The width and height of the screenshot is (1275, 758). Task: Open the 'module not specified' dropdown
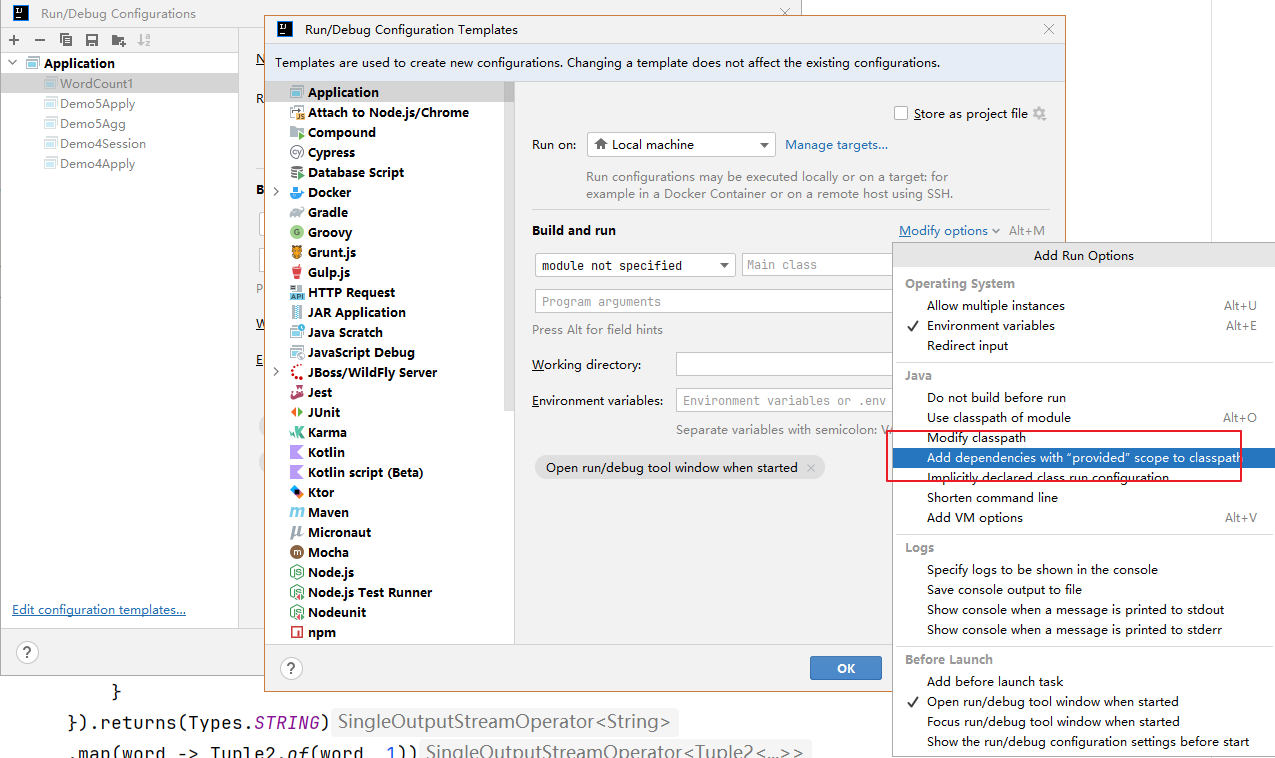coord(635,265)
